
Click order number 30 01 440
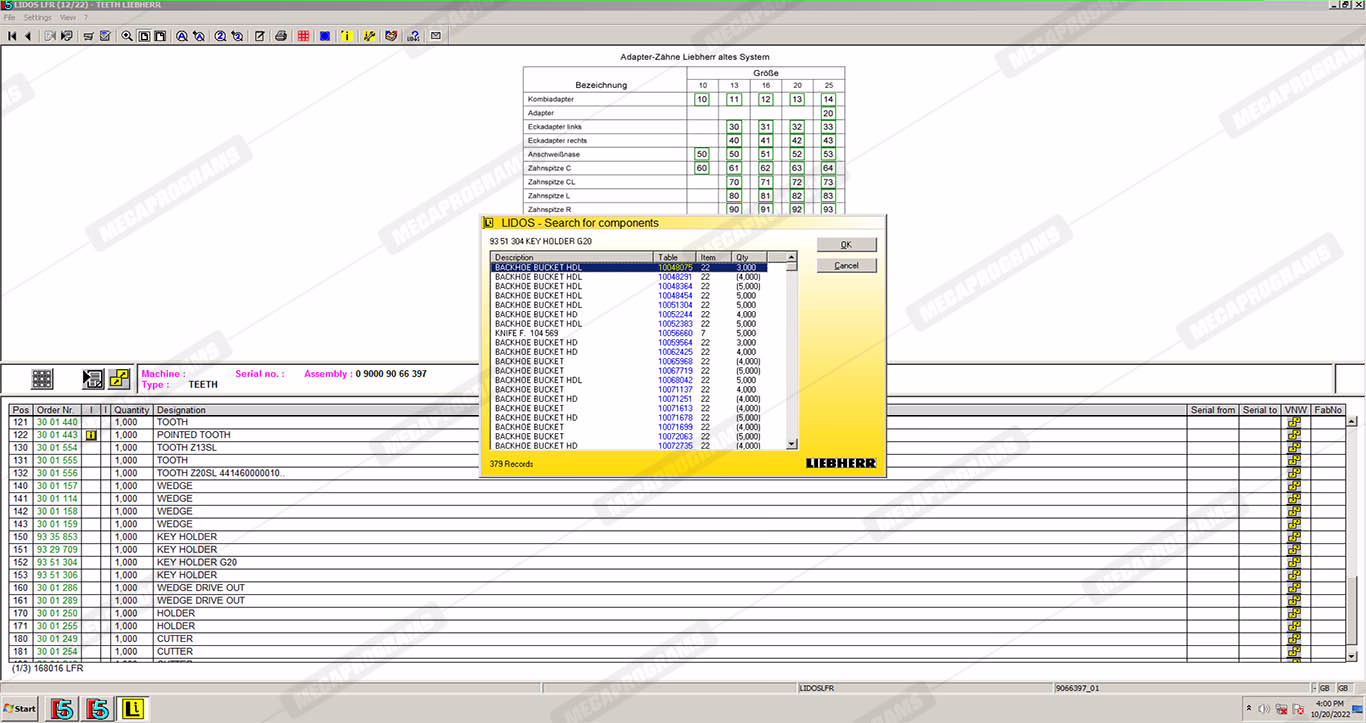57,422
